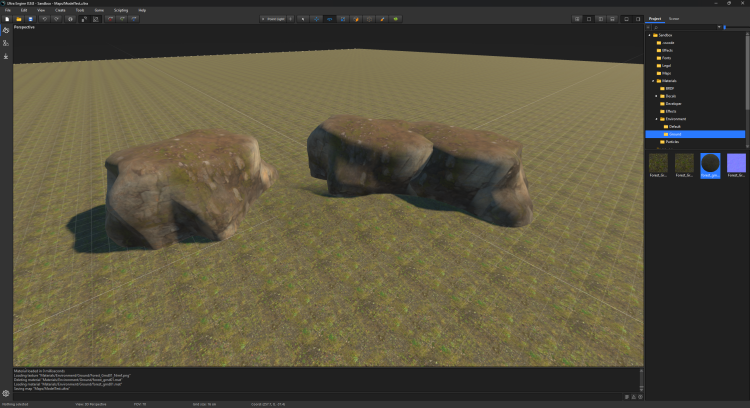The height and width of the screenshot is (408, 750).
Task: Click the Open folder icon in the toolbar
Action: [x=18, y=18]
